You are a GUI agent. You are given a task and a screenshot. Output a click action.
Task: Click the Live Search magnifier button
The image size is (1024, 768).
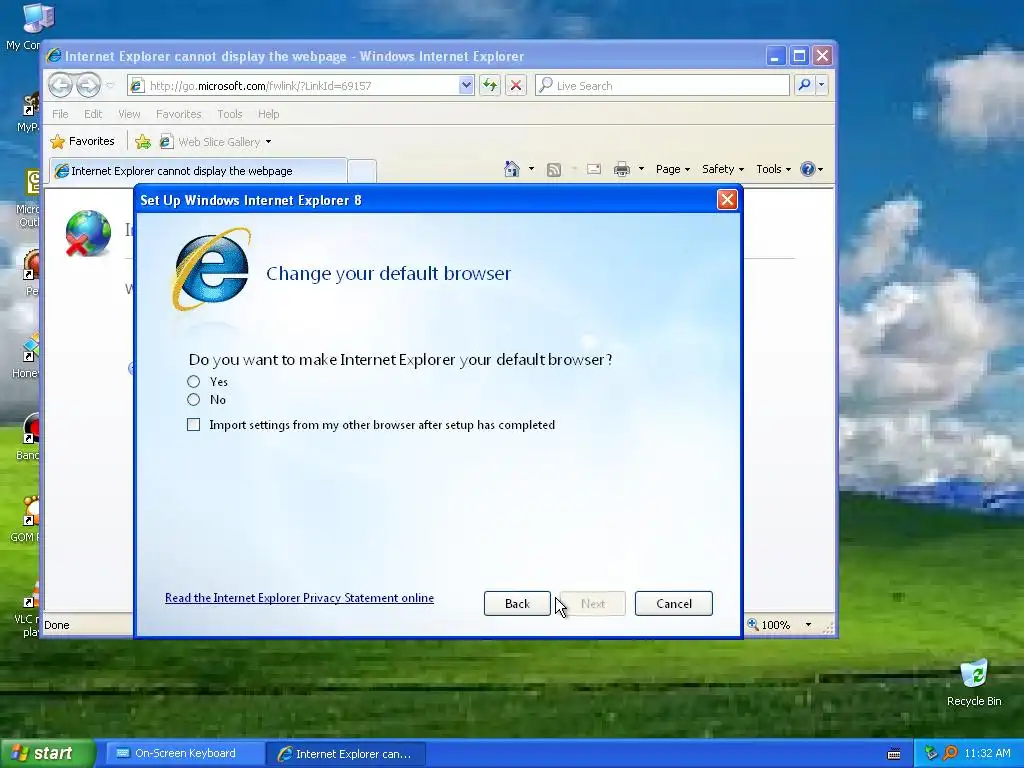[x=805, y=85]
